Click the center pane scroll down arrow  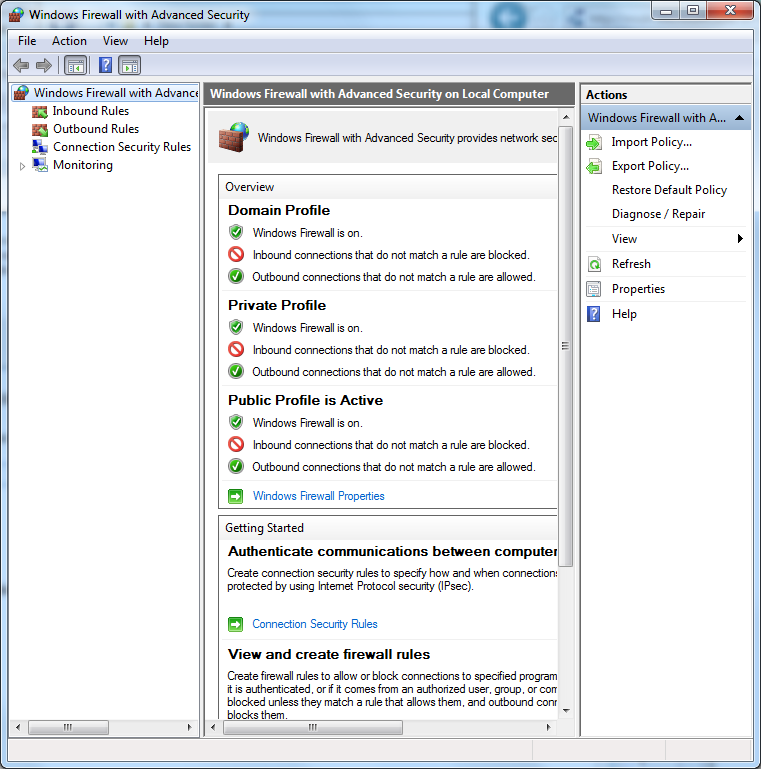(566, 711)
